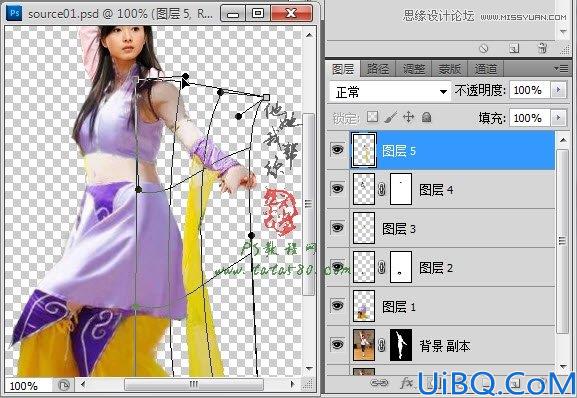Select the 图层 5 layer thumbnail
Viewport: 577px width, 398px height.
(x=364, y=150)
